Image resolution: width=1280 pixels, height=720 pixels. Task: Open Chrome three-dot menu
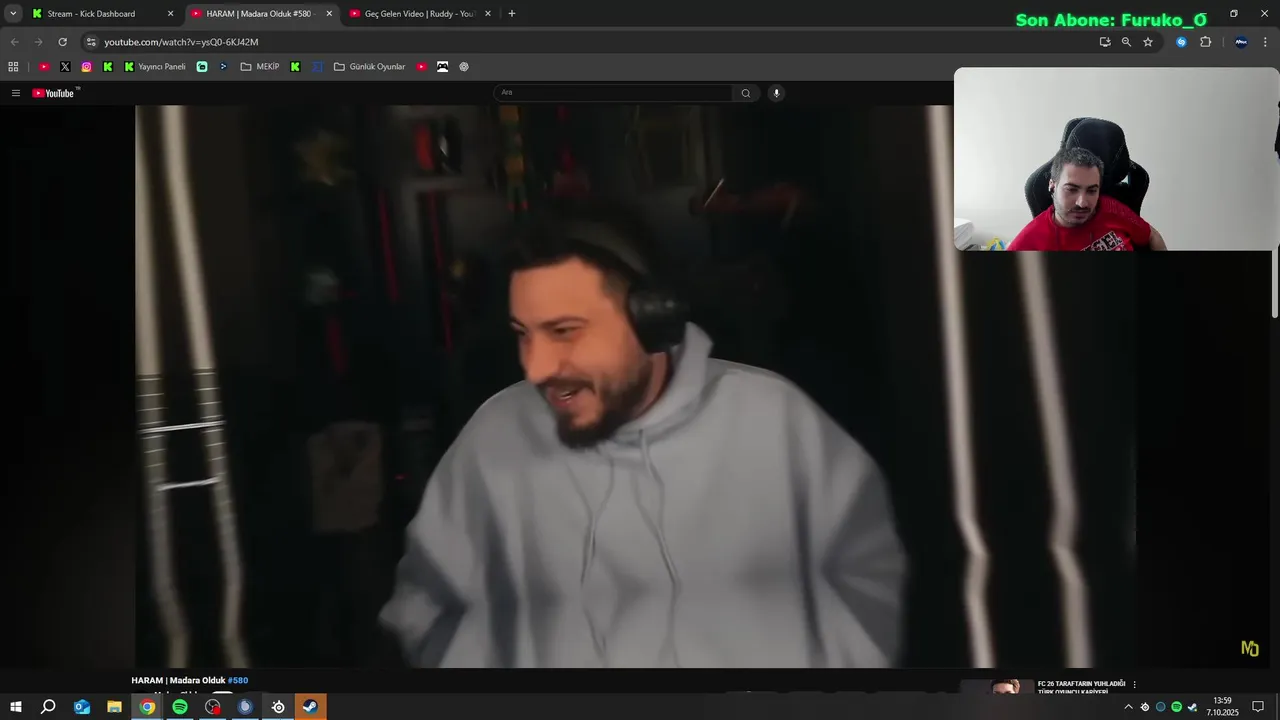tap(1266, 42)
